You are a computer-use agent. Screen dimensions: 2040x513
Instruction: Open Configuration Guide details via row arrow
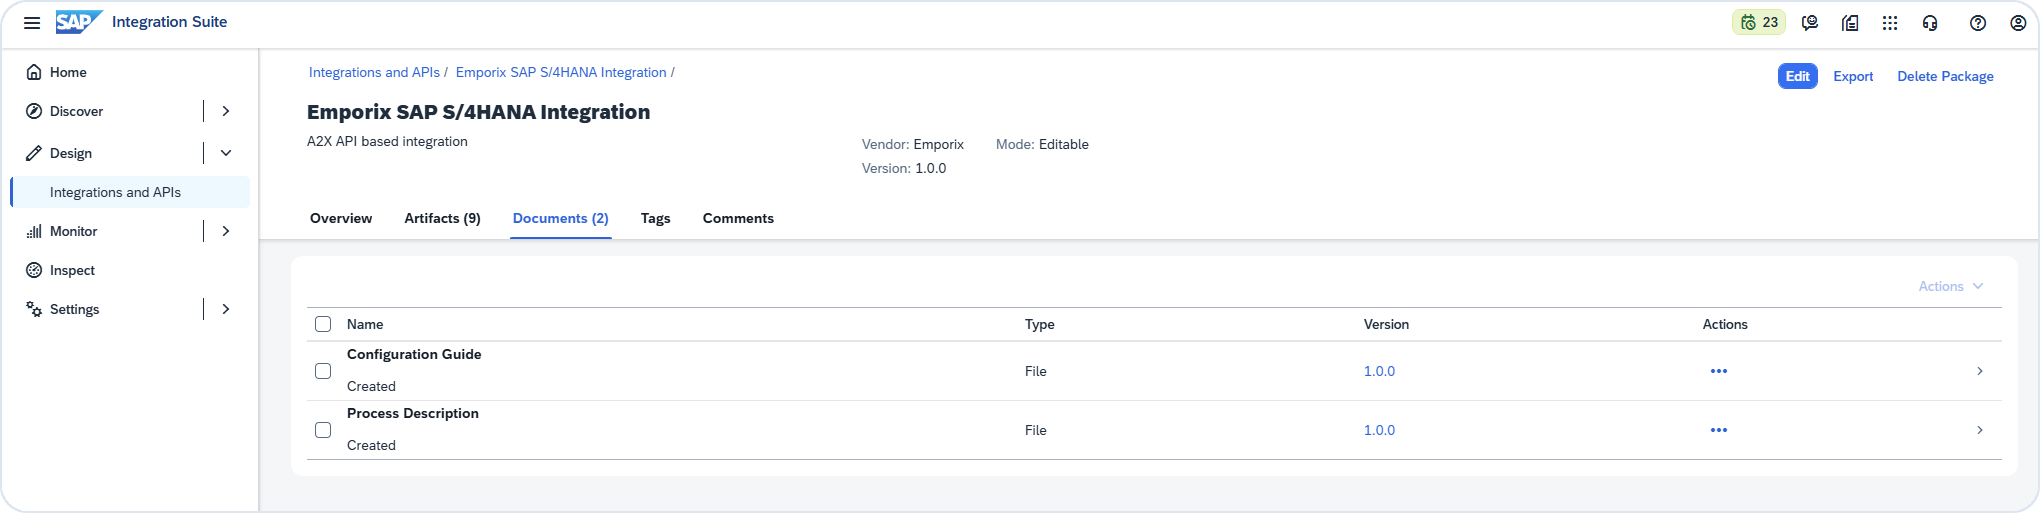click(x=1980, y=371)
